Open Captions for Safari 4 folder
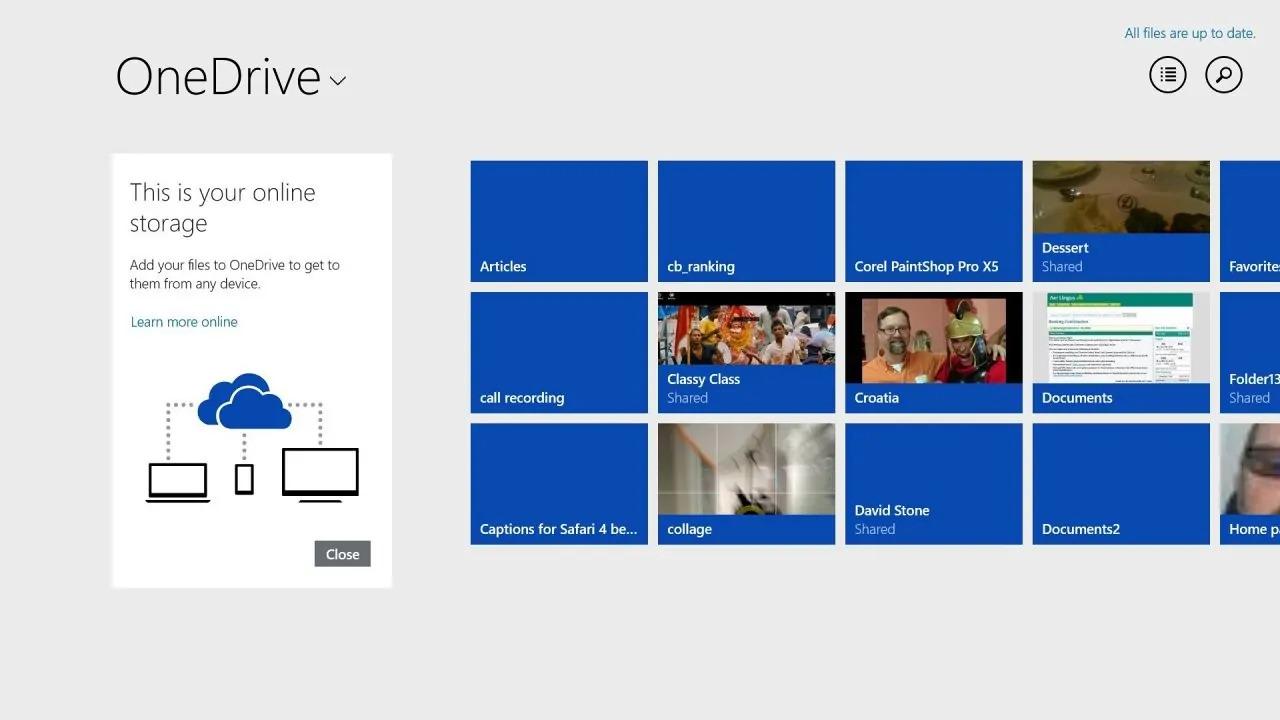Image resolution: width=1280 pixels, height=720 pixels. pyautogui.click(x=559, y=484)
